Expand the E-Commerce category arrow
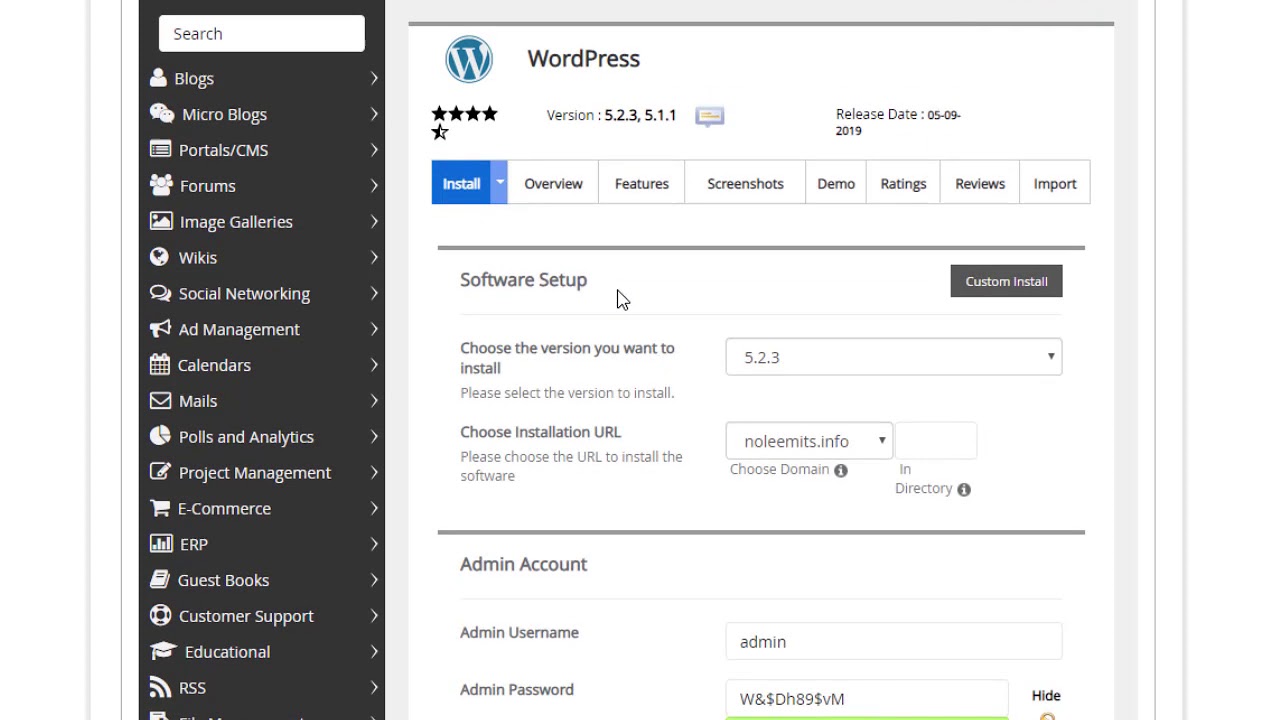 [x=374, y=508]
